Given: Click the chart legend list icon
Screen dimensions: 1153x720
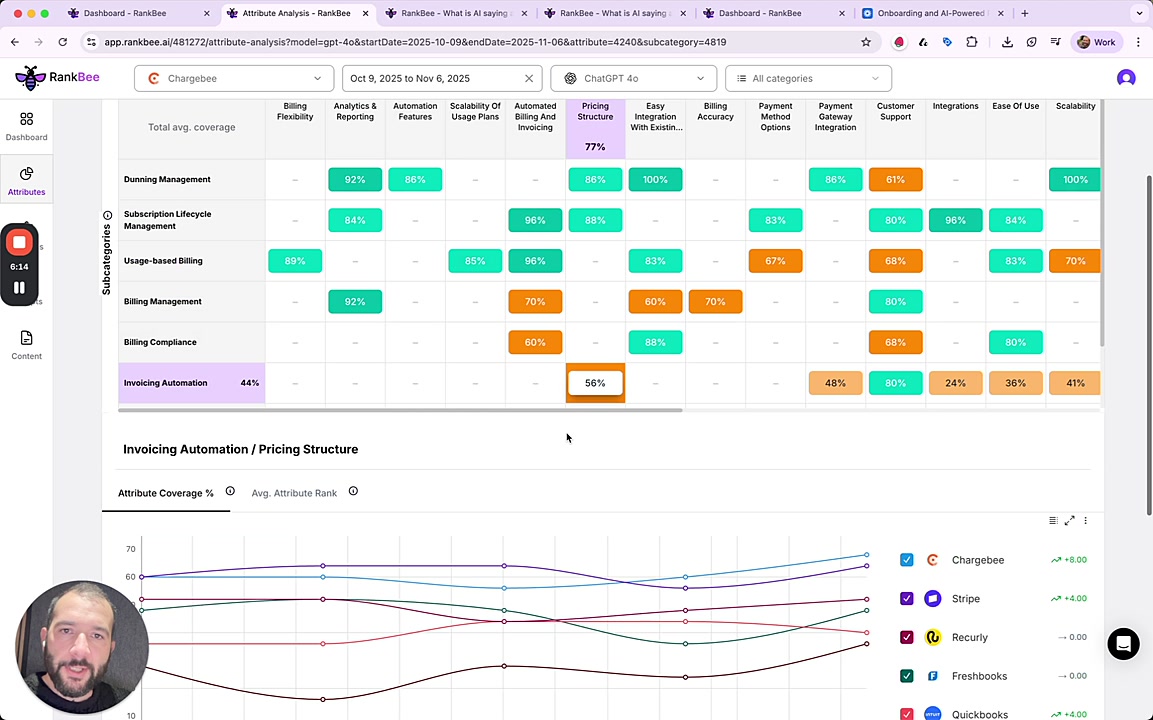Looking at the screenshot, I should tap(1052, 521).
